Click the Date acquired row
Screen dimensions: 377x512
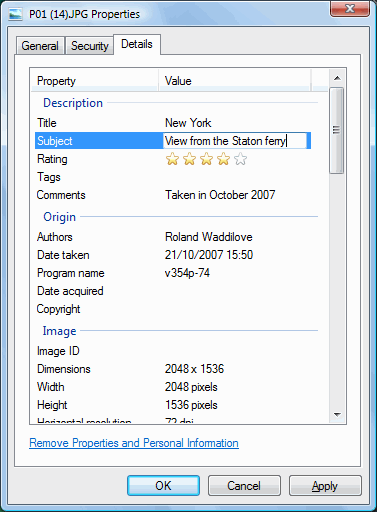(x=70, y=291)
